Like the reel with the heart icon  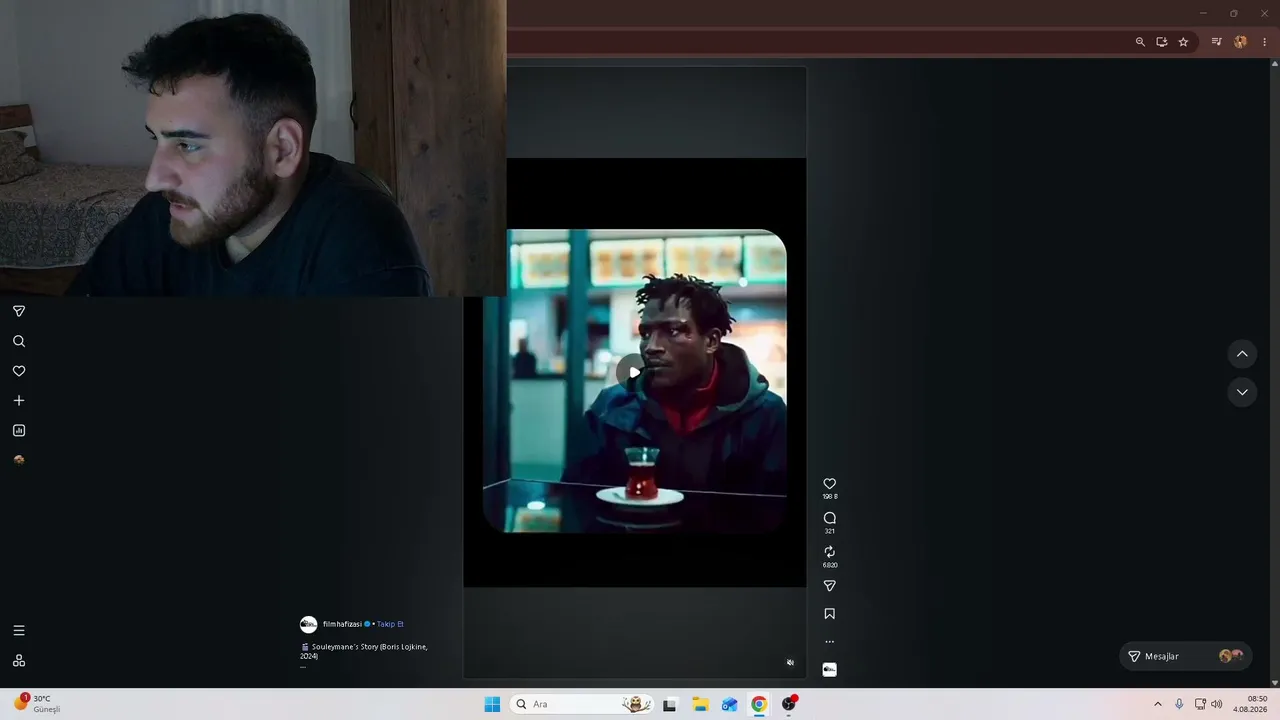[x=829, y=484]
